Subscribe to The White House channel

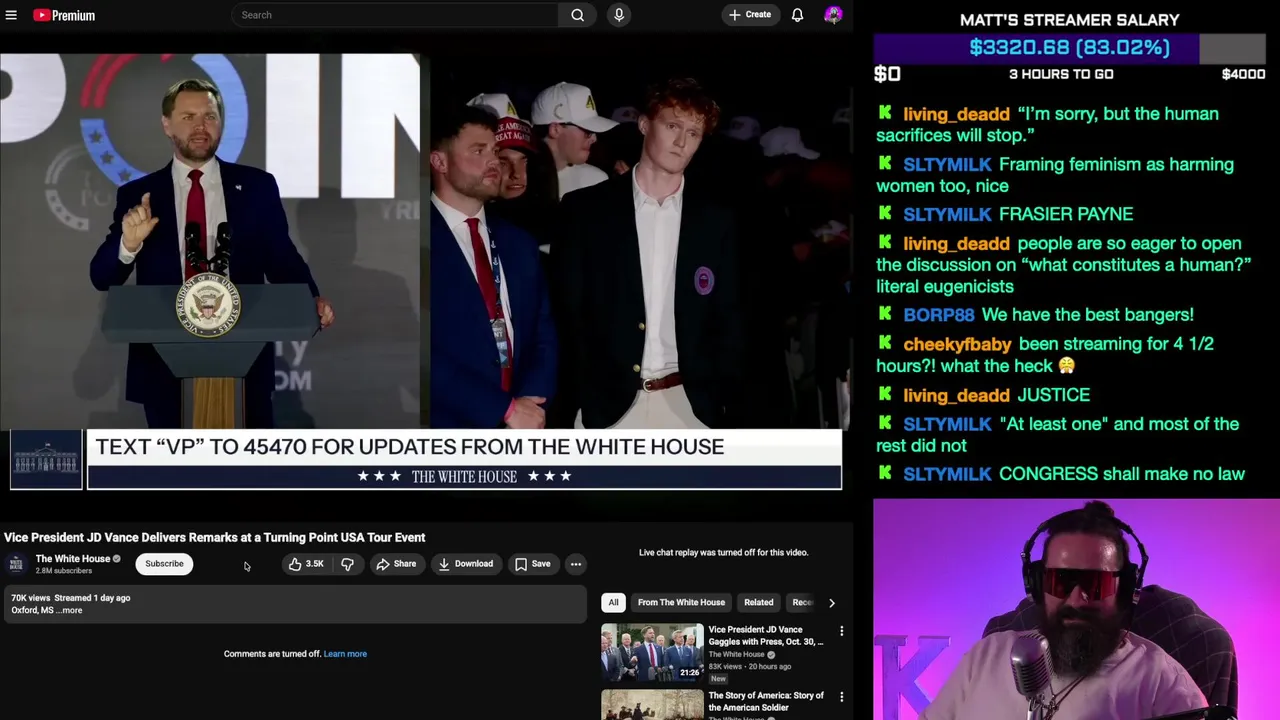pyautogui.click(x=164, y=564)
